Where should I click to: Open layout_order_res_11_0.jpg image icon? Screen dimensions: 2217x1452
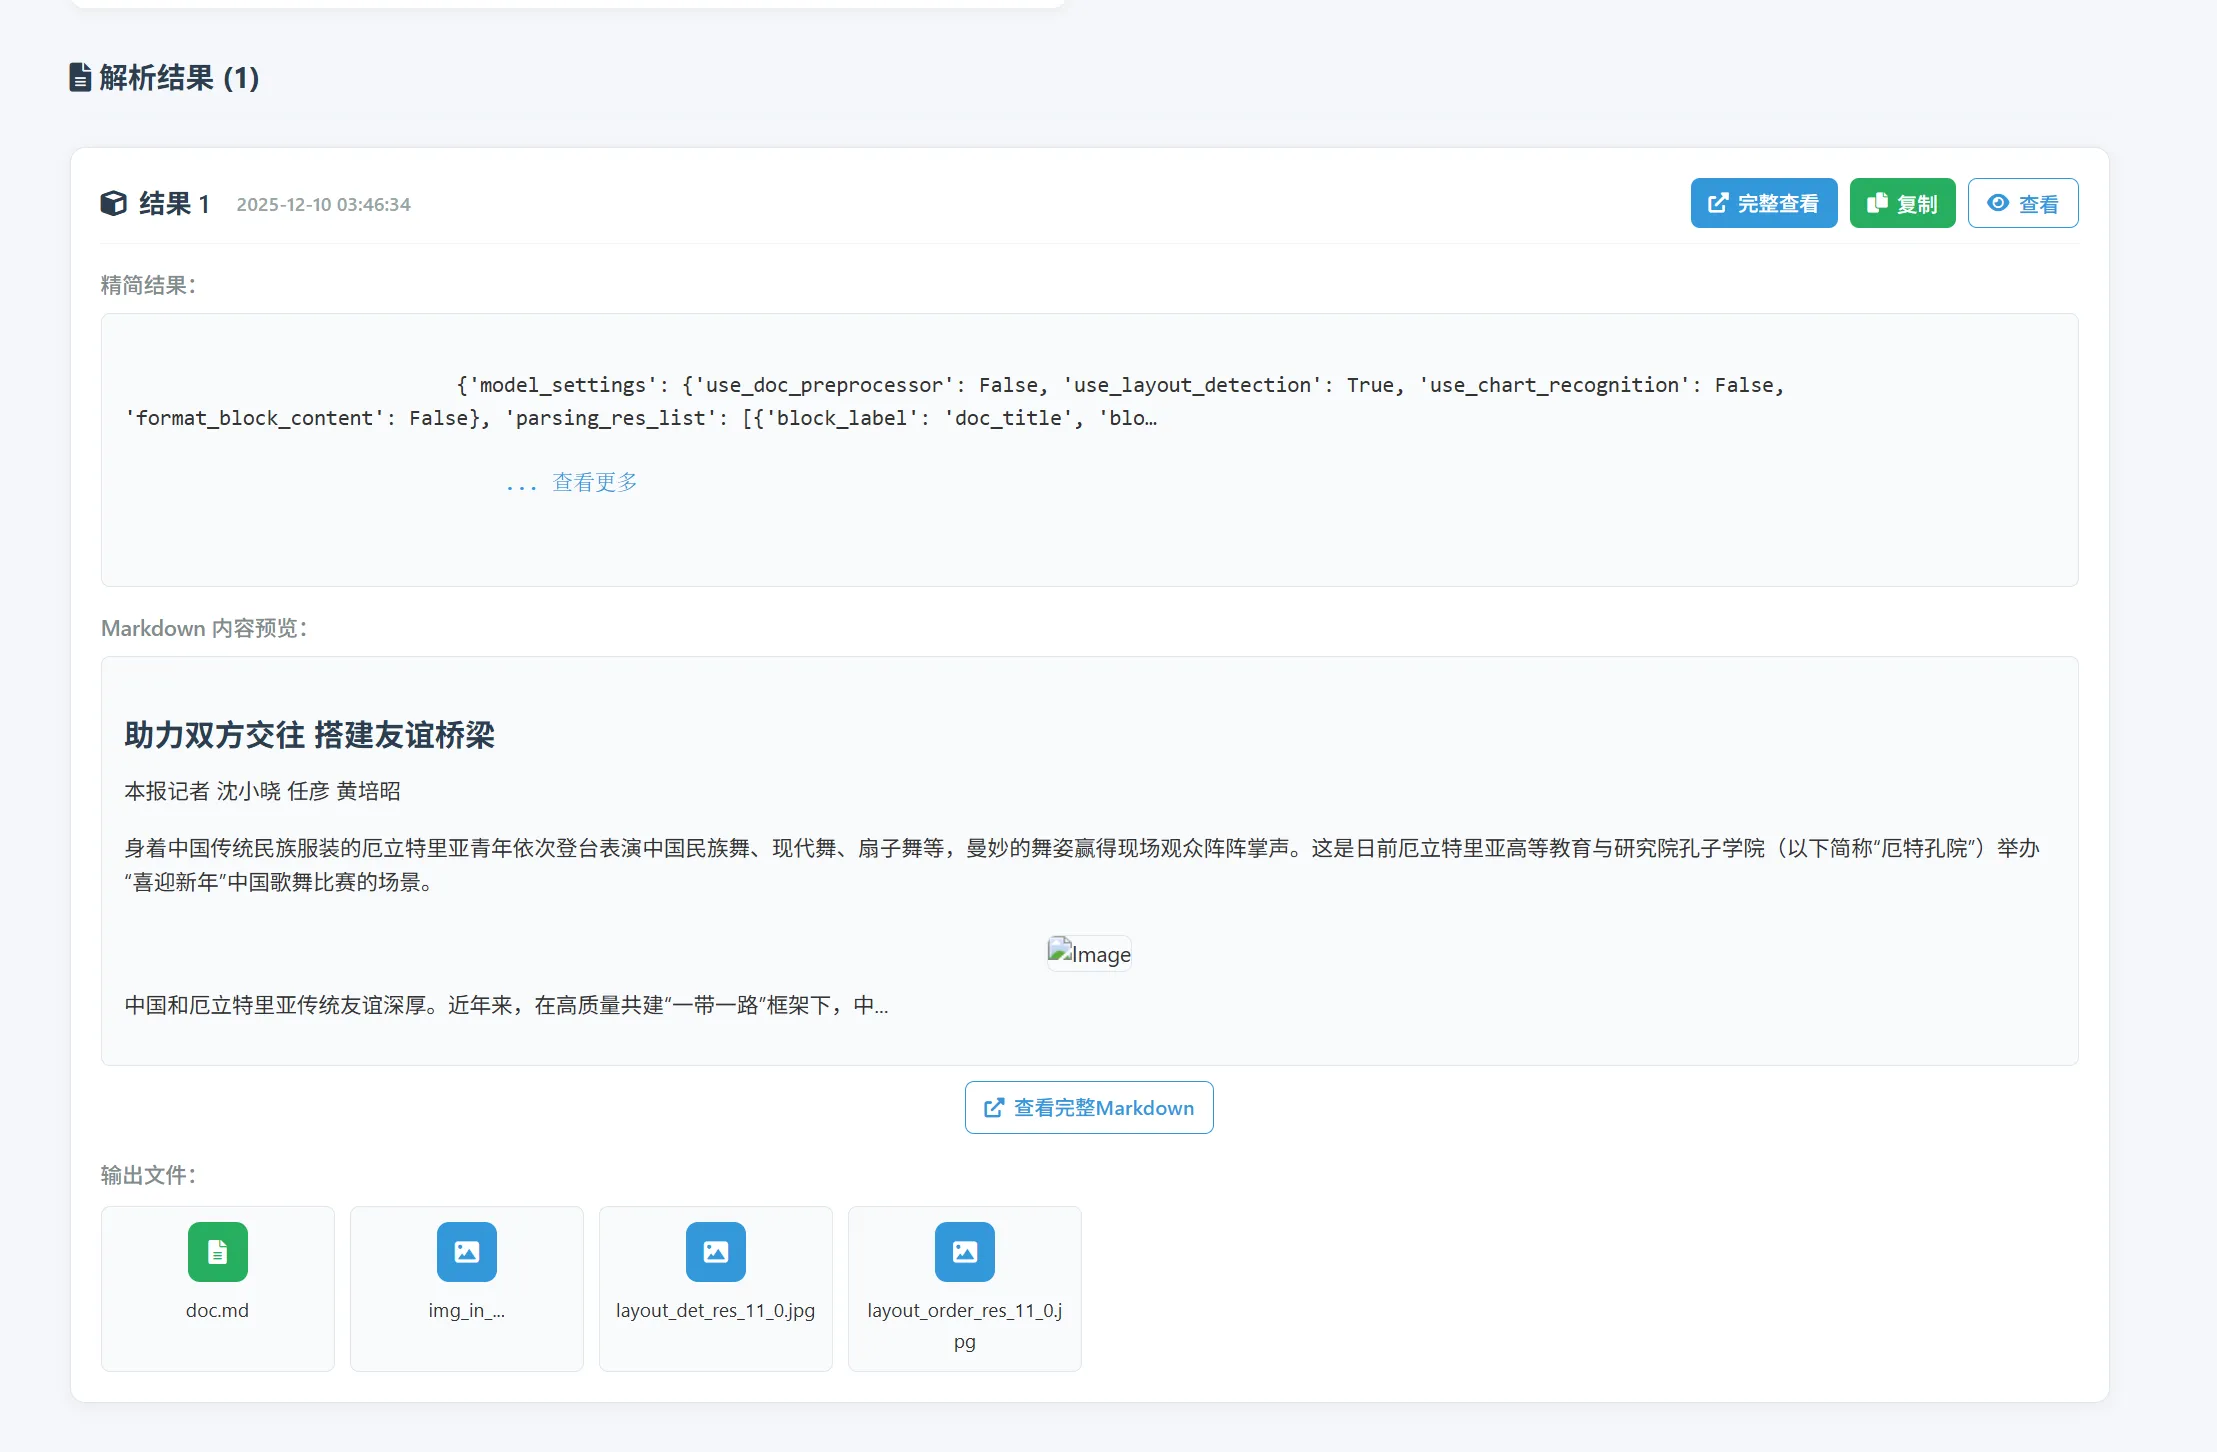click(x=964, y=1251)
